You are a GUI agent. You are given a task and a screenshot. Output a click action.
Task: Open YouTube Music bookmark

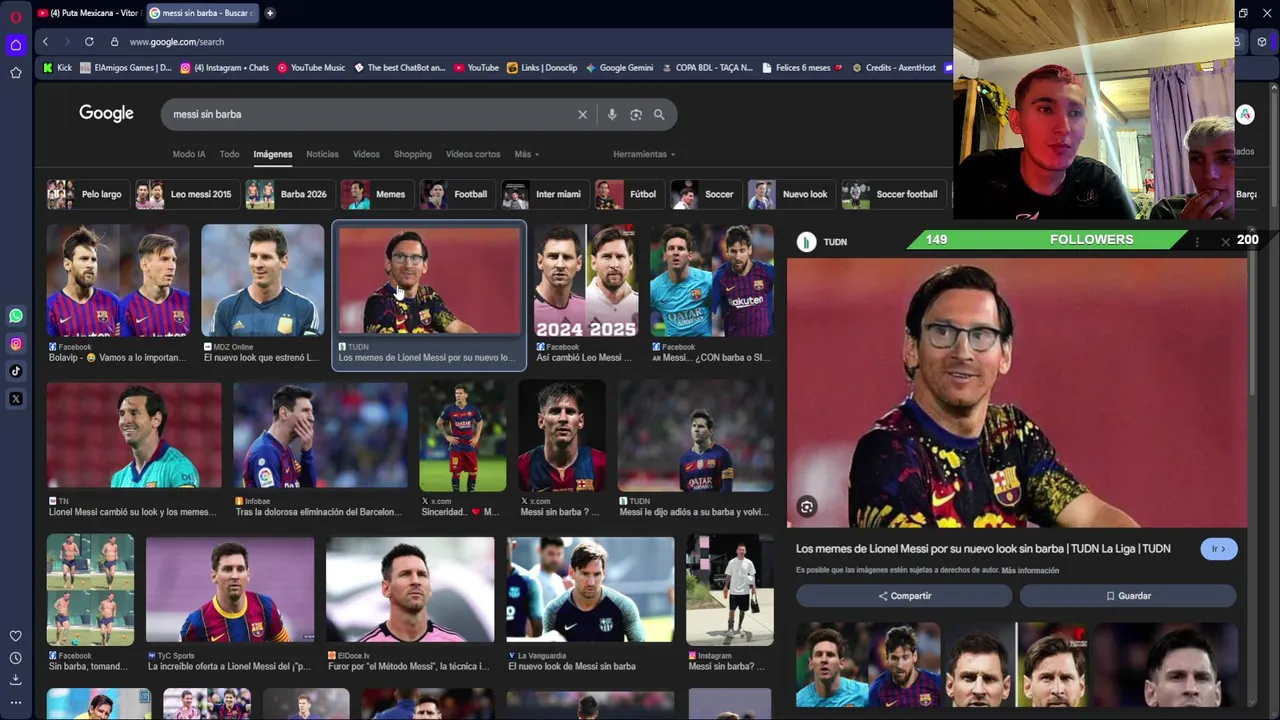click(x=311, y=68)
